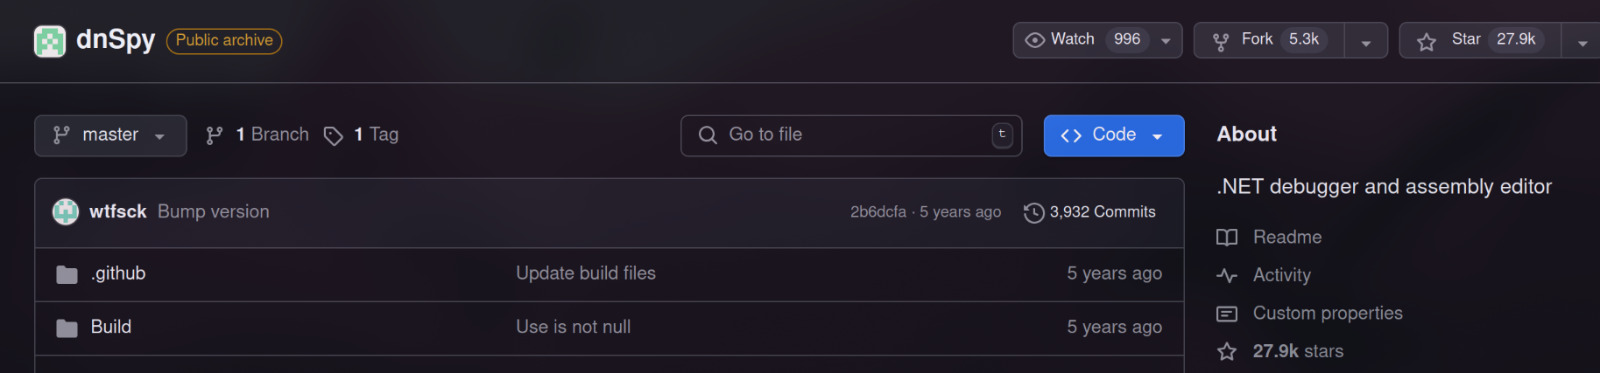
Task: Click the dnSpy repository avatar icon
Action: (50, 41)
